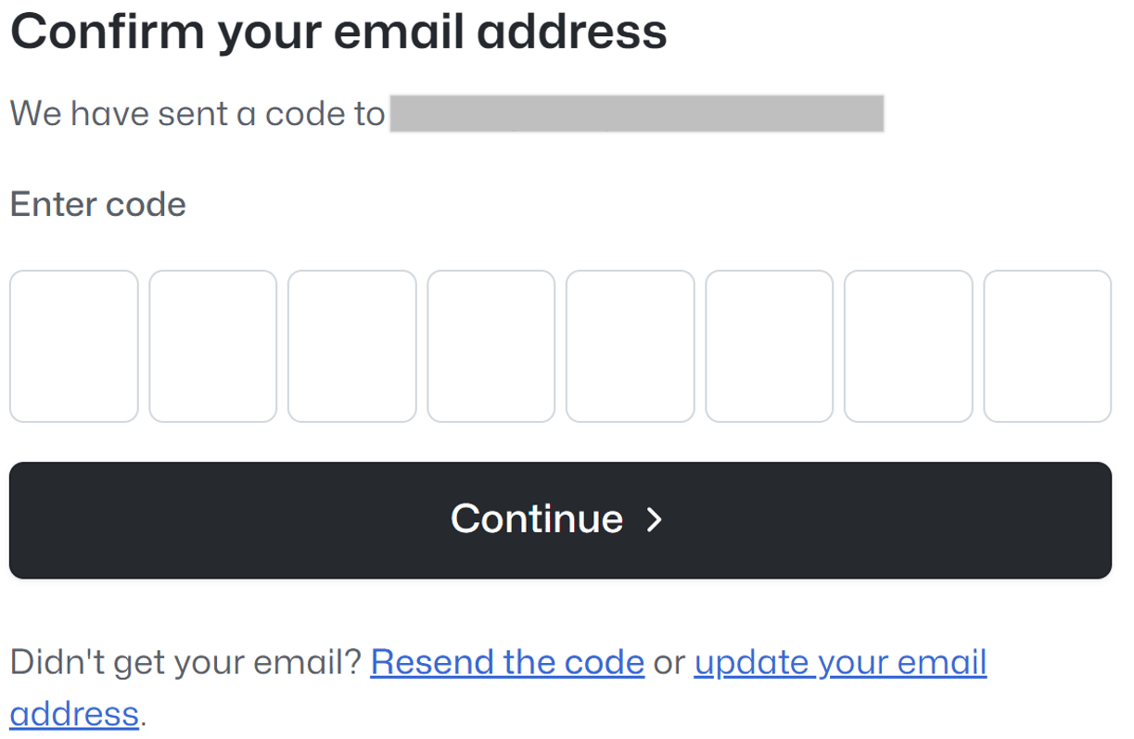Click the second code entry box

click(212, 346)
